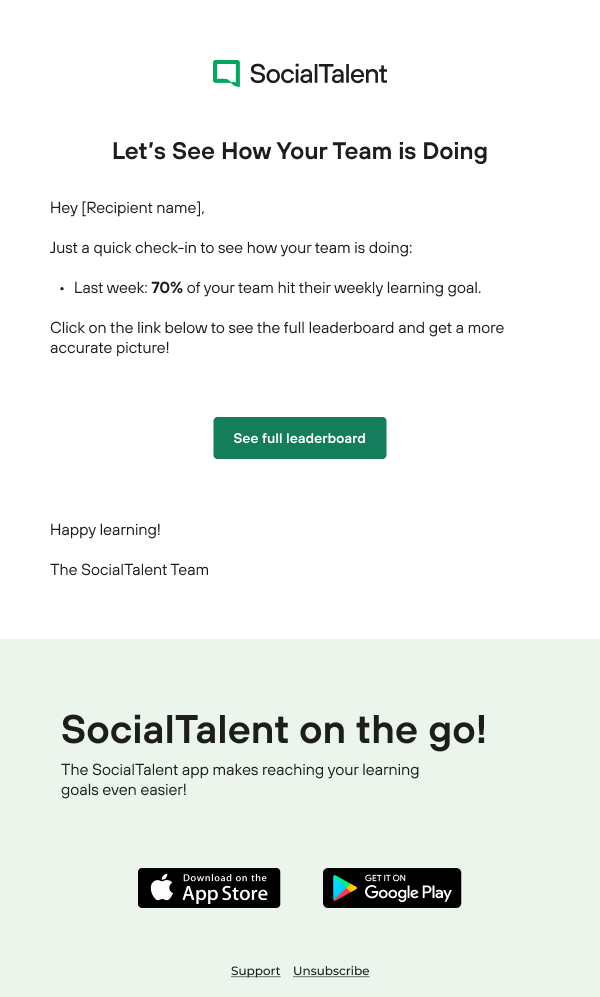The image size is (600, 997).
Task: Click the "Happy learning!" sign-off text
Action: [105, 530]
